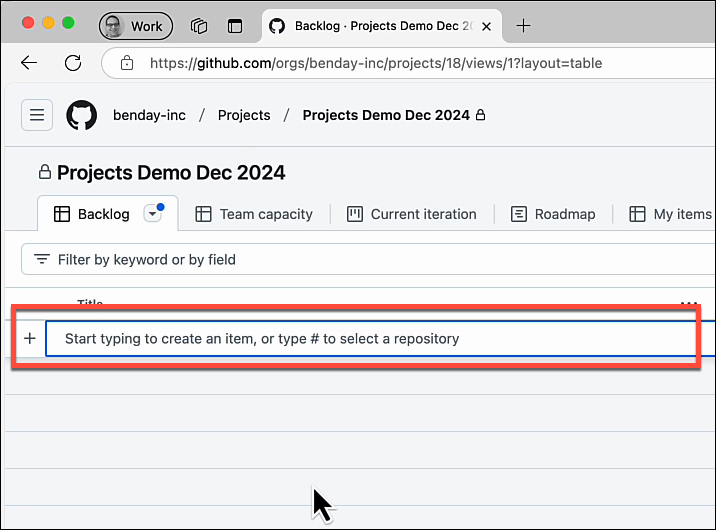Open the Work profile button
The height and width of the screenshot is (530, 716).
pyautogui.click(x=136, y=26)
